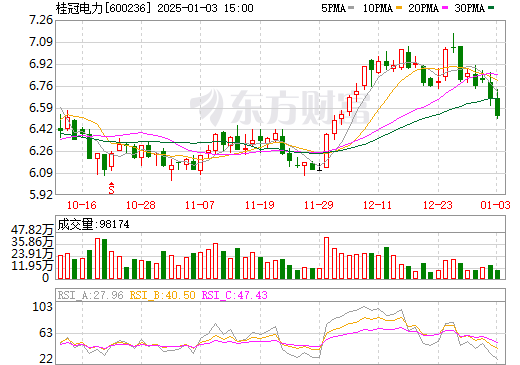Click the green 30PMA legend swatch

(491, 8)
